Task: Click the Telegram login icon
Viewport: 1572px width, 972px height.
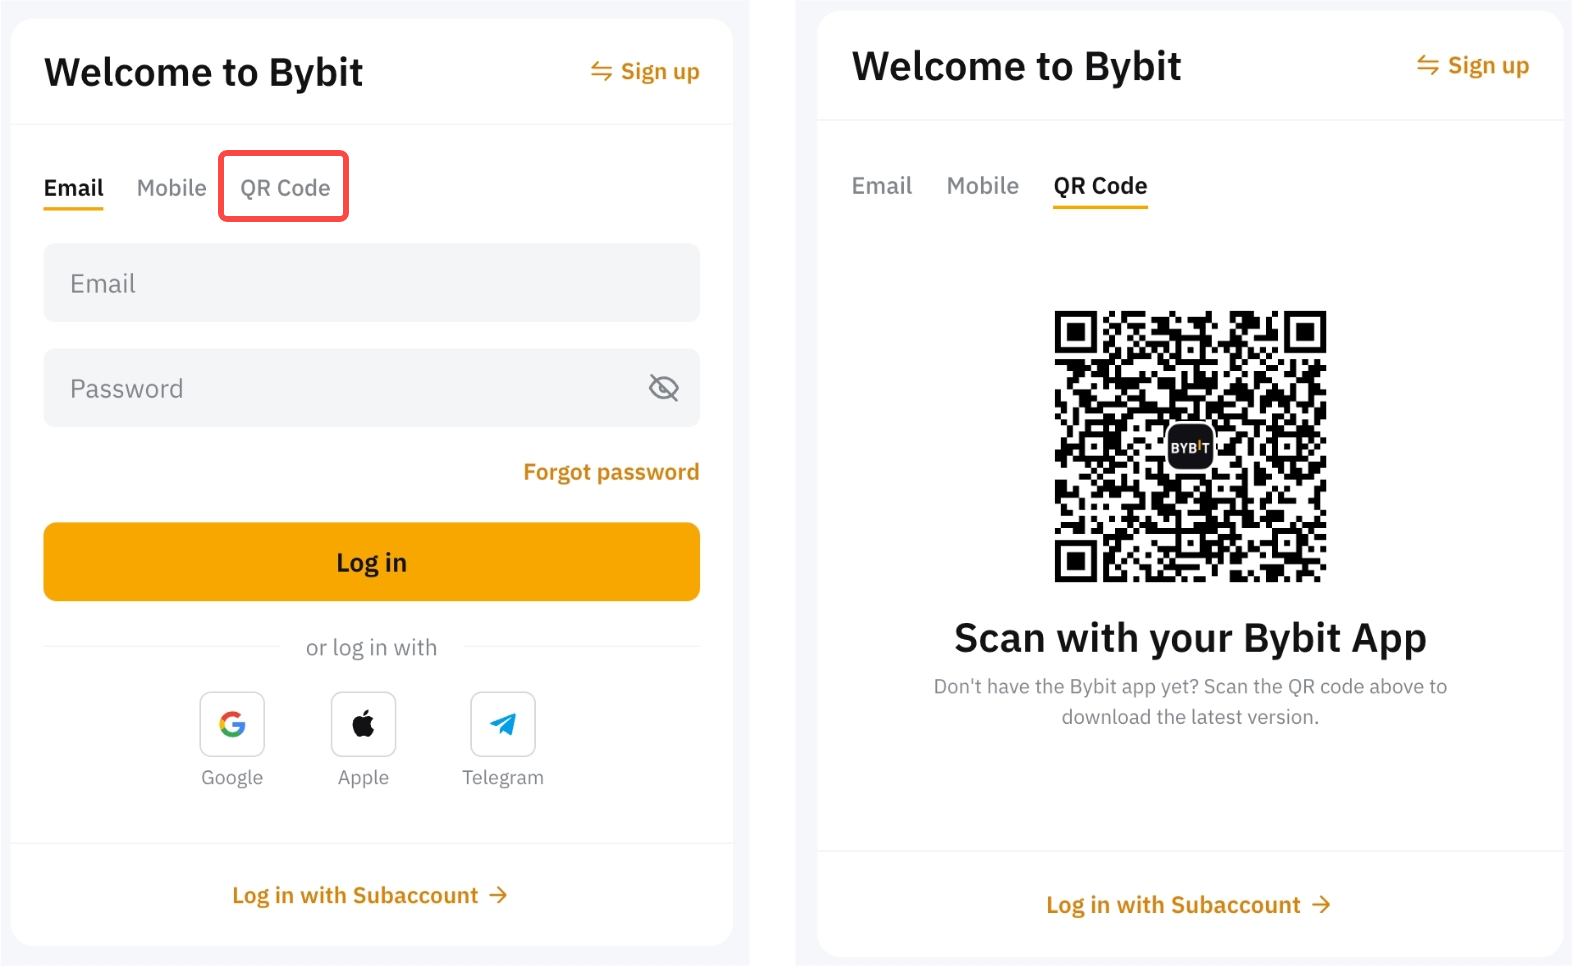Action: pos(503,724)
